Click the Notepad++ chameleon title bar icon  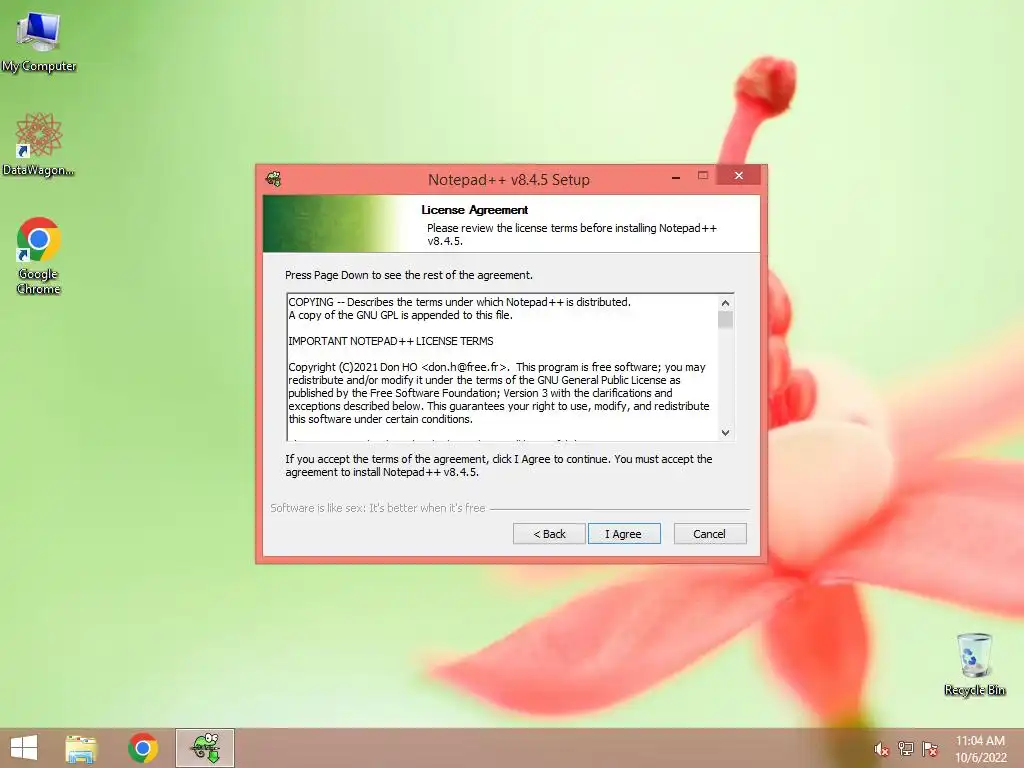274,179
